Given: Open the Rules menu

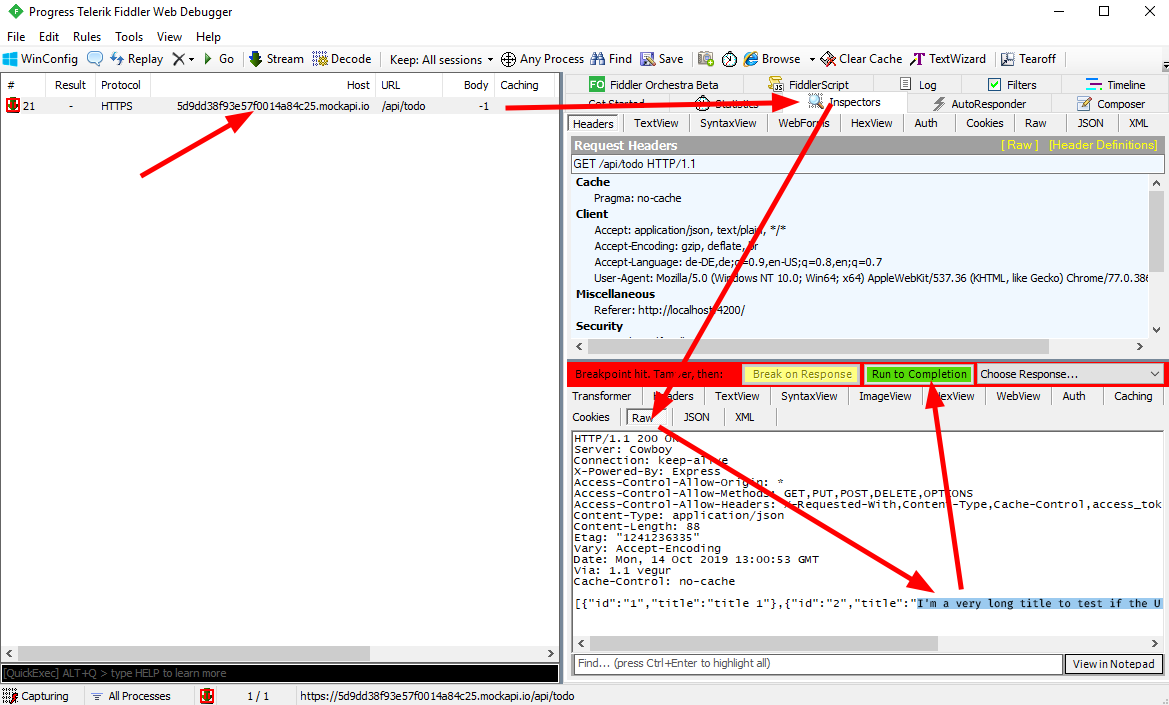Looking at the screenshot, I should (87, 37).
